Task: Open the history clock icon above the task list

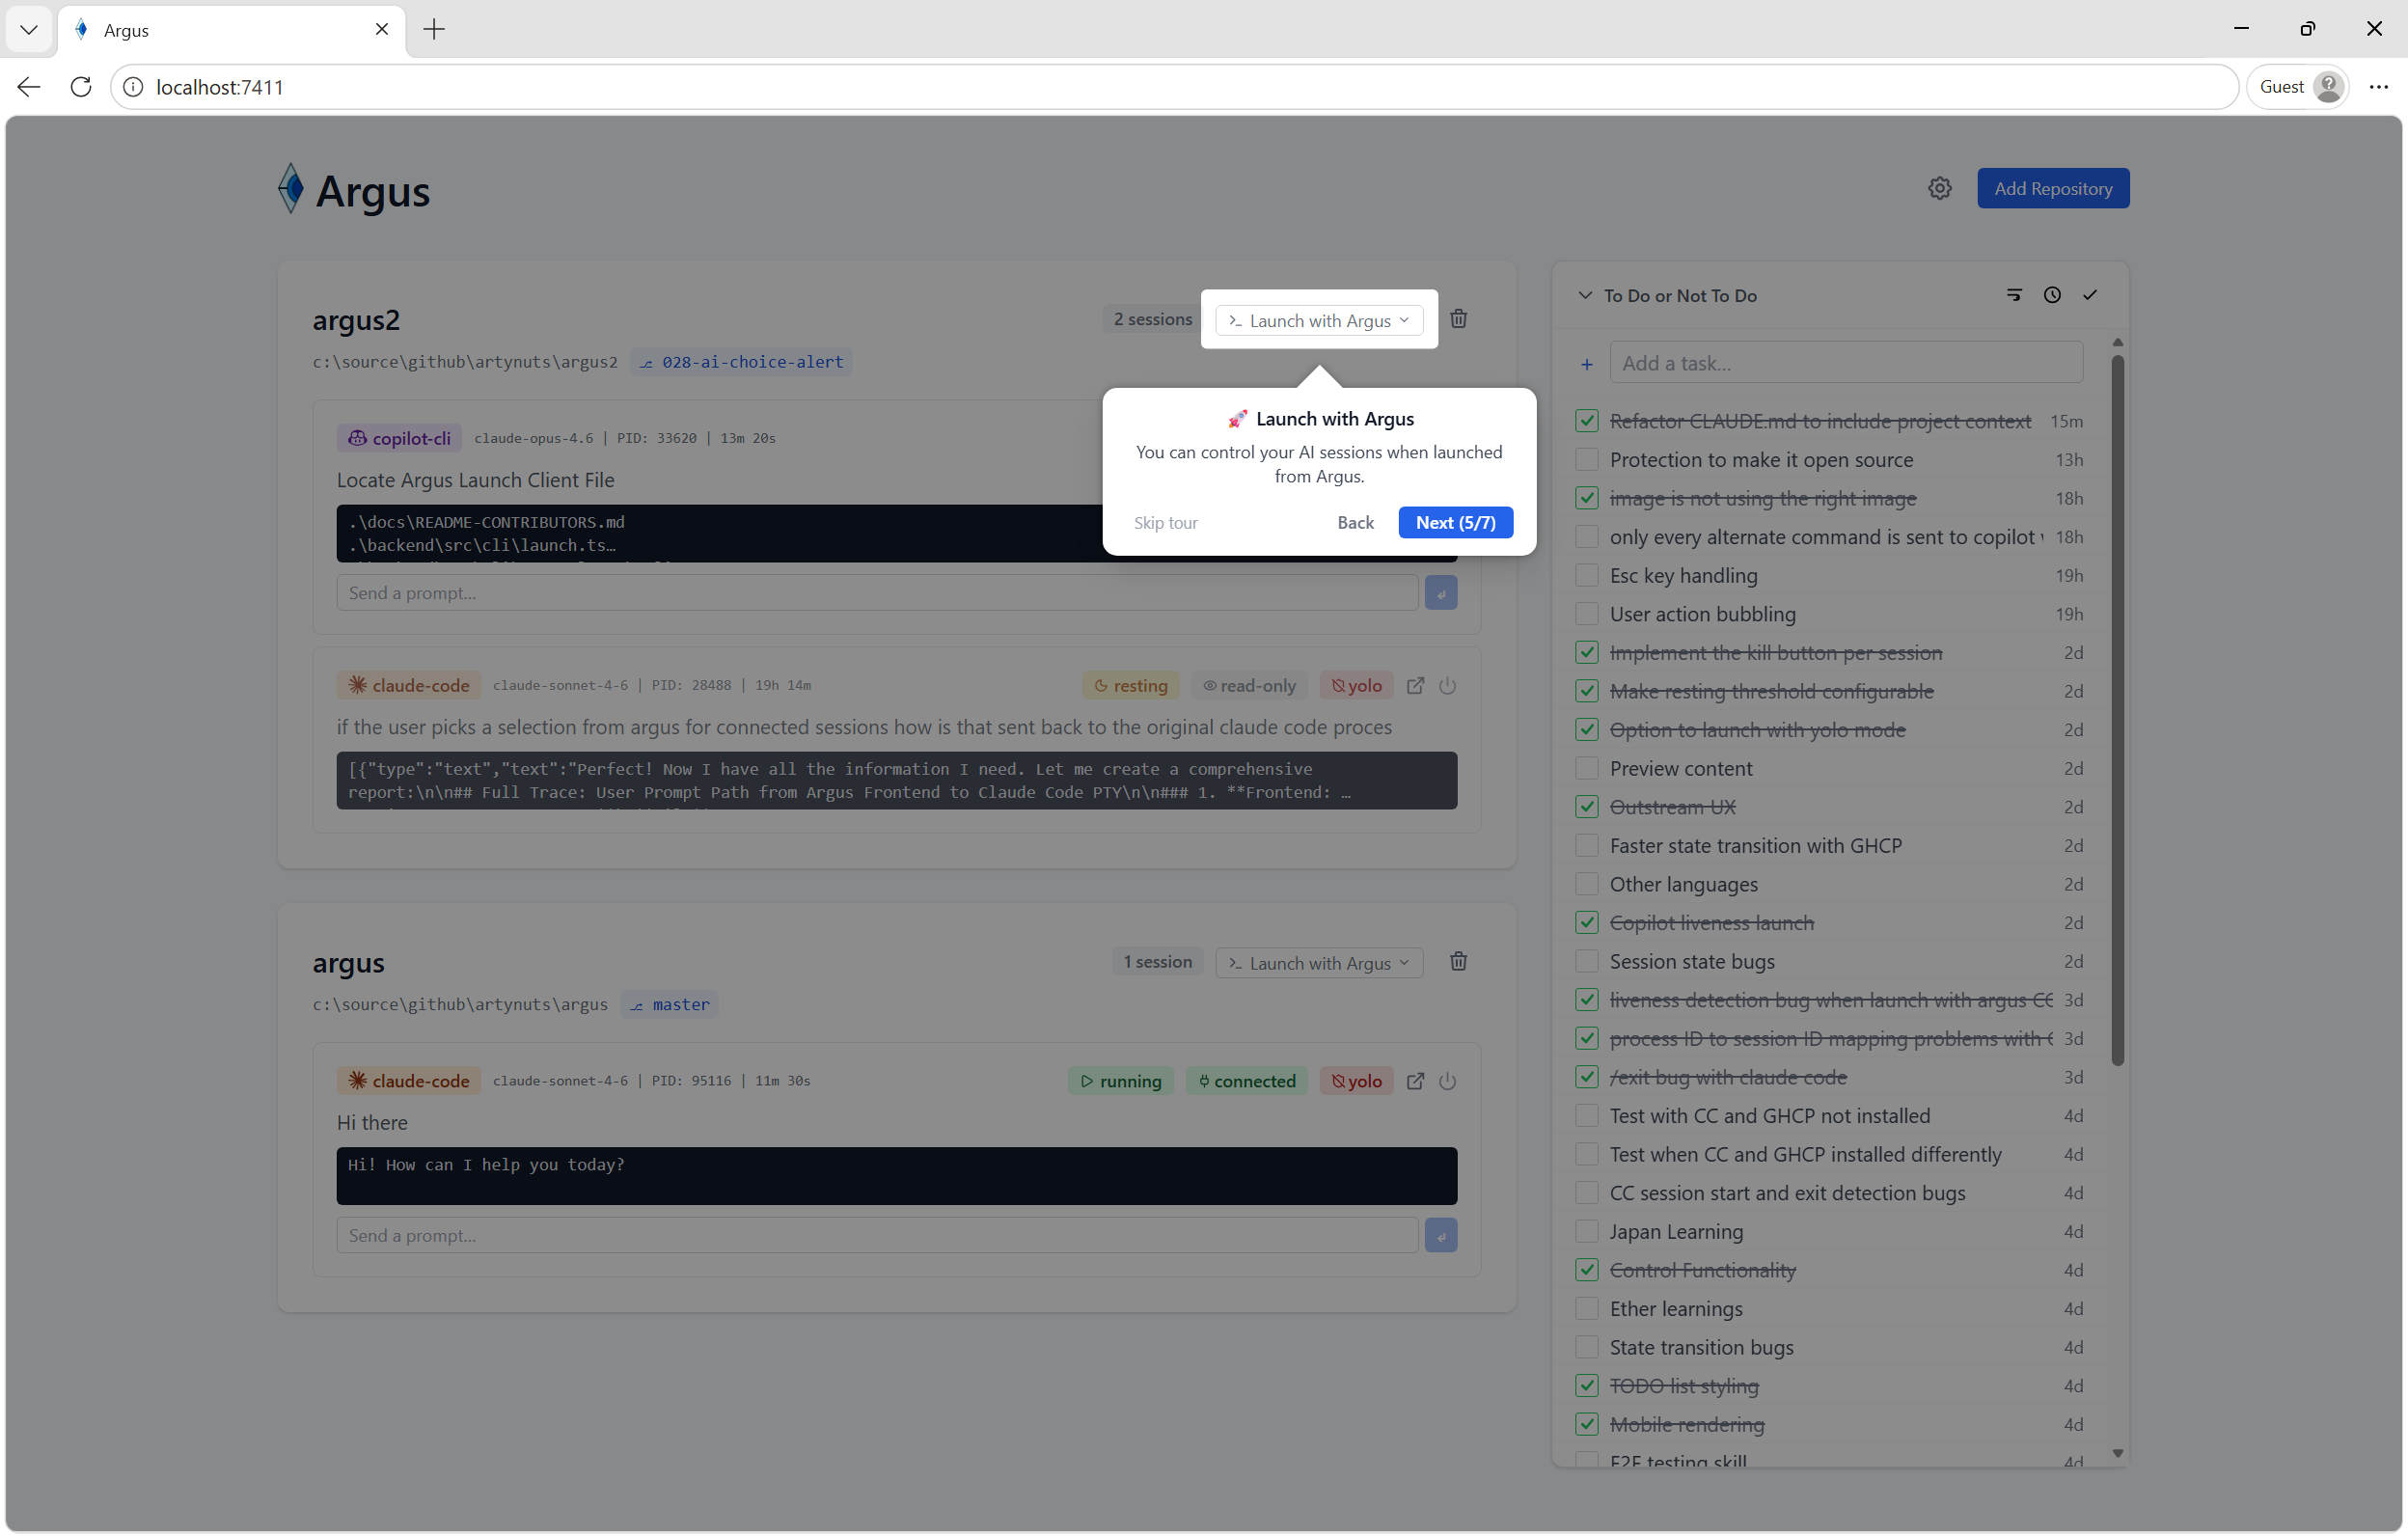Action: click(2052, 295)
